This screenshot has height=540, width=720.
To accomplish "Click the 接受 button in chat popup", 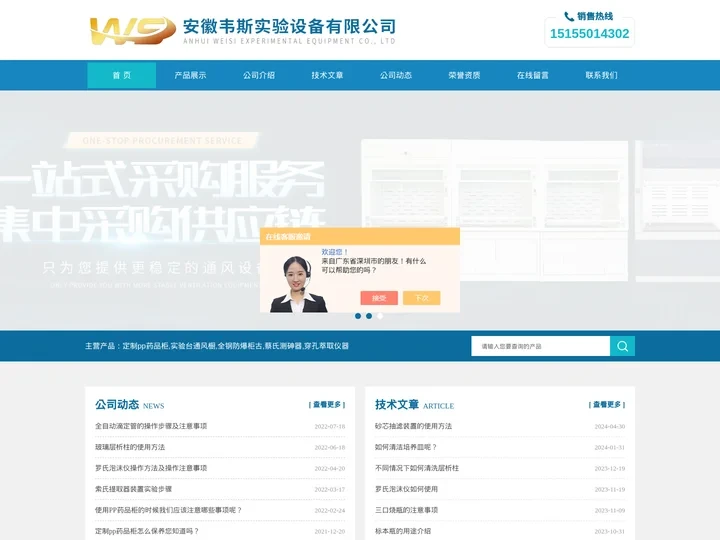I will tap(379, 298).
